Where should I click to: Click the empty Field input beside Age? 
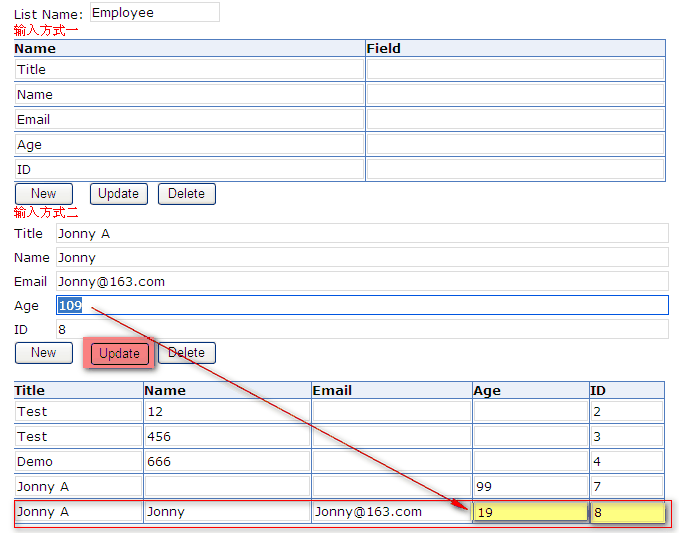[x=515, y=145]
